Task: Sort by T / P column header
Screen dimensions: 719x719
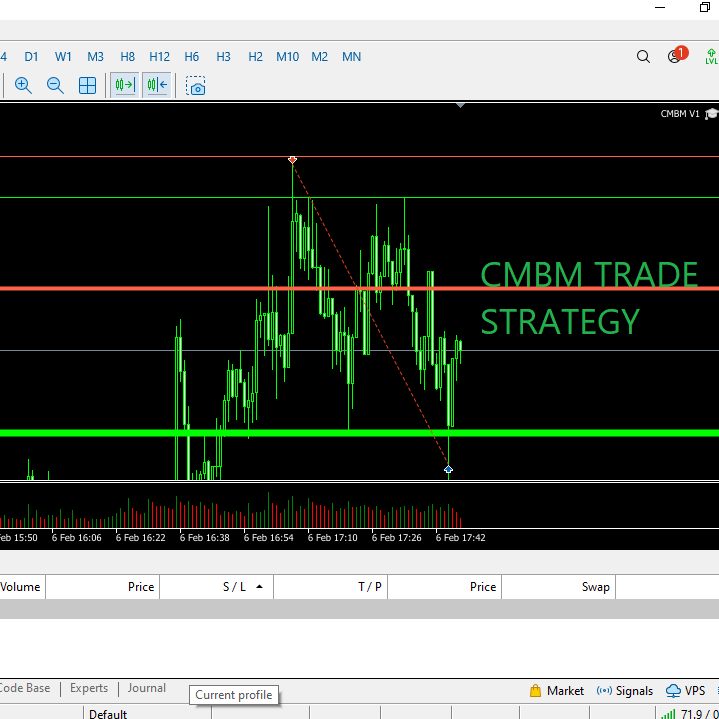Action: [331, 587]
